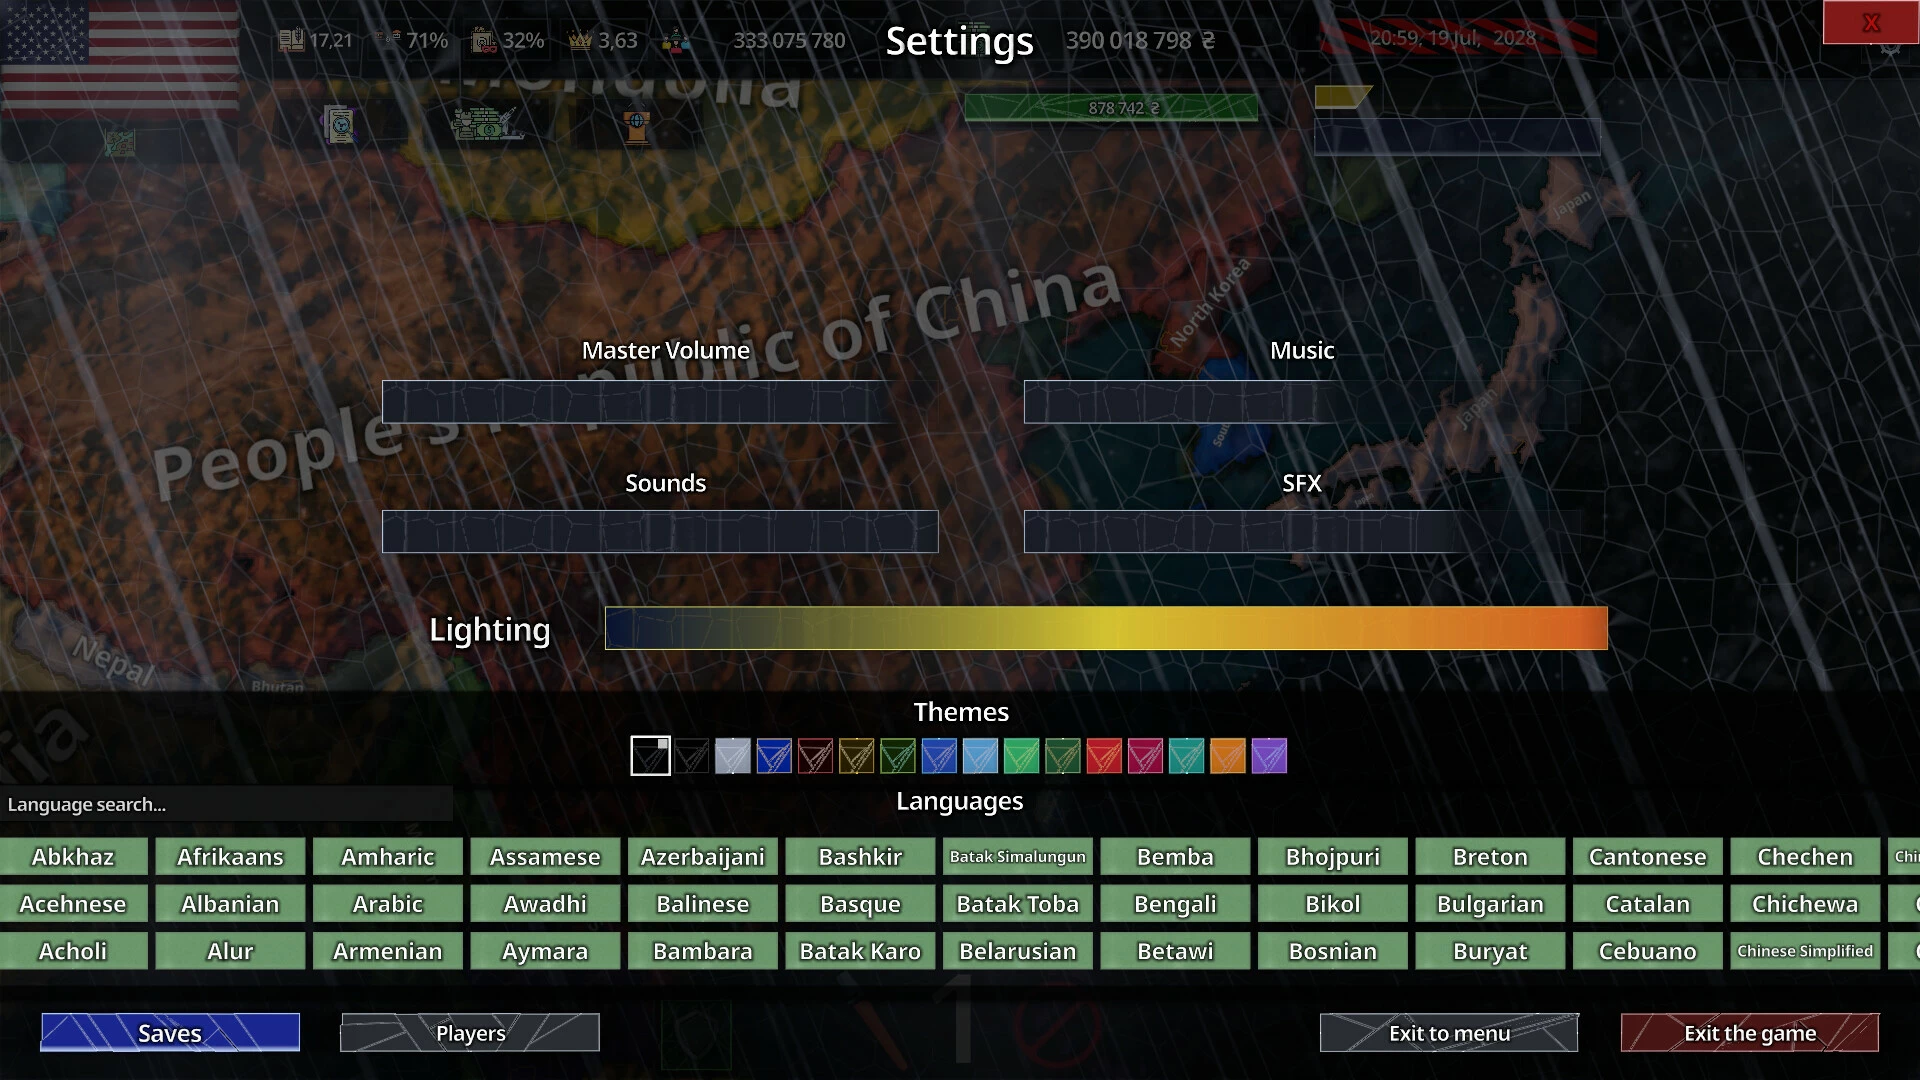This screenshot has width=1920, height=1080.
Task: Open the Players panel
Action: [470, 1033]
